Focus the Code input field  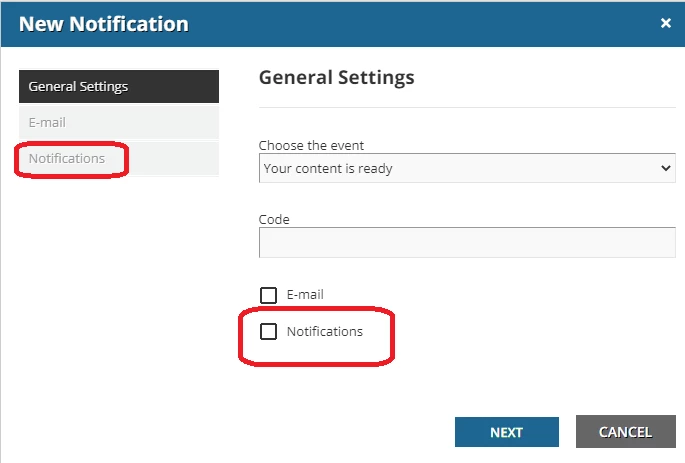(467, 243)
